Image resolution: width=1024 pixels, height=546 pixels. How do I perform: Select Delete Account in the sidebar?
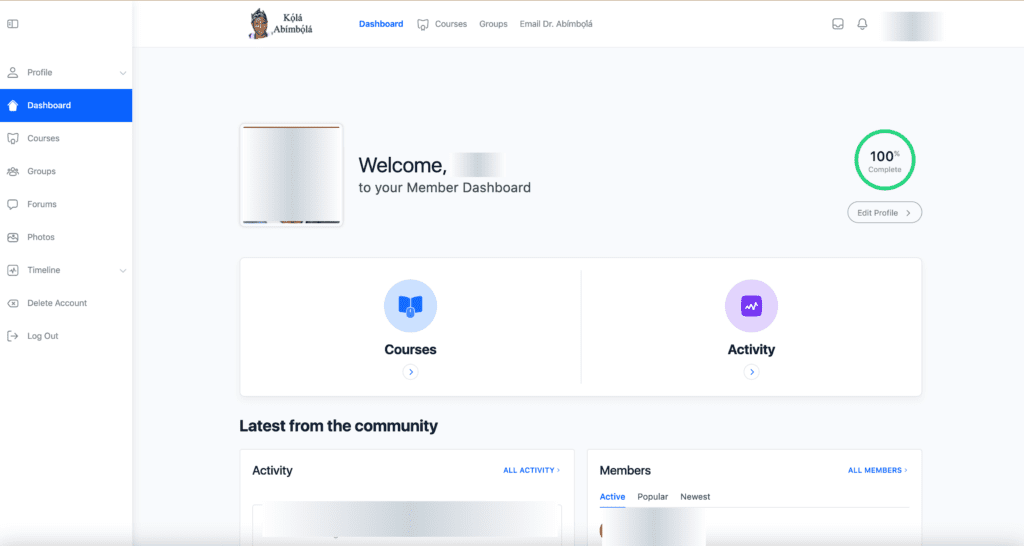click(x=56, y=303)
